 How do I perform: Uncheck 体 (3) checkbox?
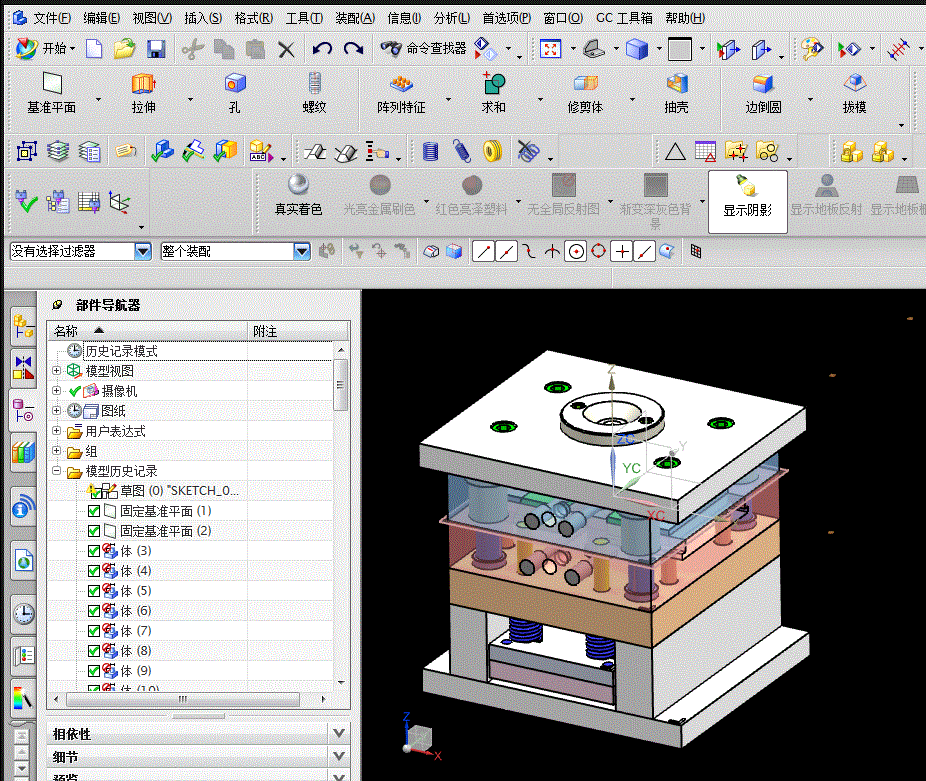(93, 551)
